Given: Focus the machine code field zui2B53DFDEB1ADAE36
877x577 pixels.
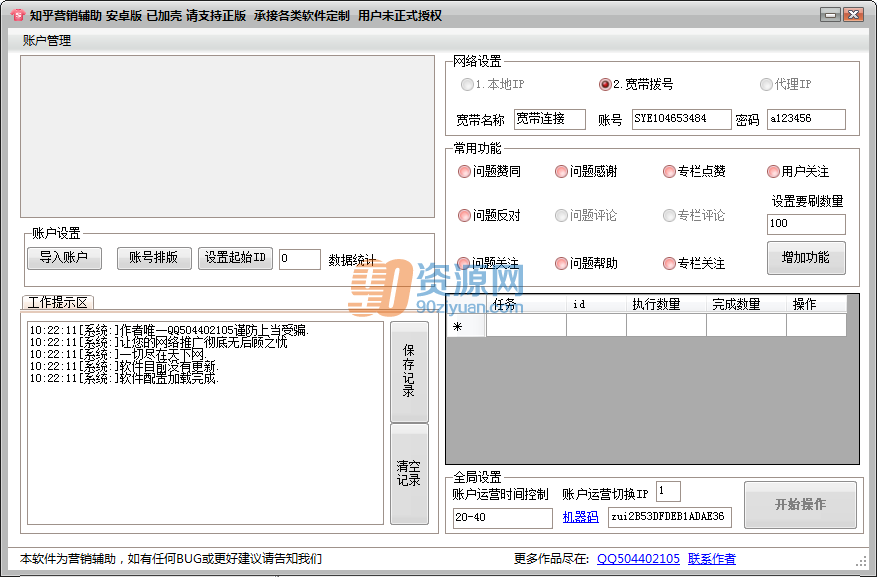Looking at the screenshot, I should [669, 517].
